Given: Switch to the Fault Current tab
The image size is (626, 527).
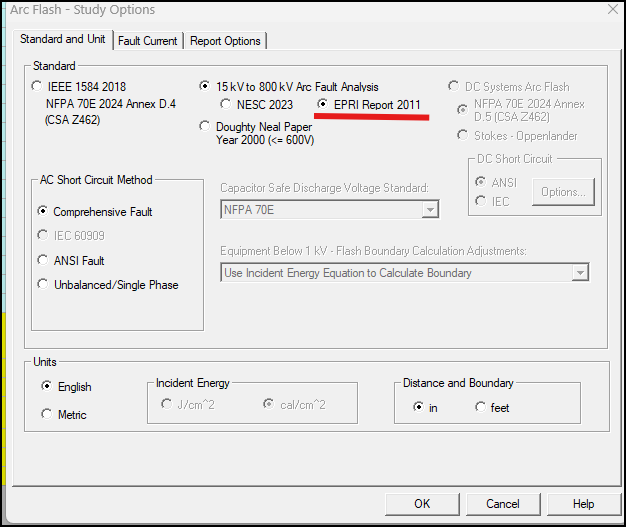Looking at the screenshot, I should 147,41.
